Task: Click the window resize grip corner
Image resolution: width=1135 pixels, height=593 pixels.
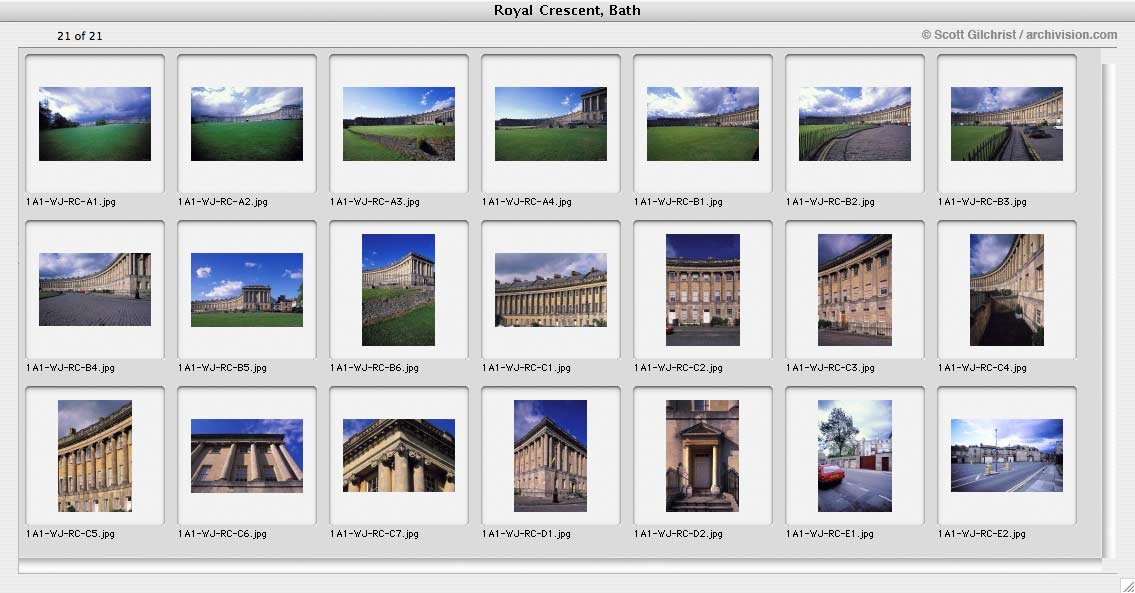Action: point(1127,585)
